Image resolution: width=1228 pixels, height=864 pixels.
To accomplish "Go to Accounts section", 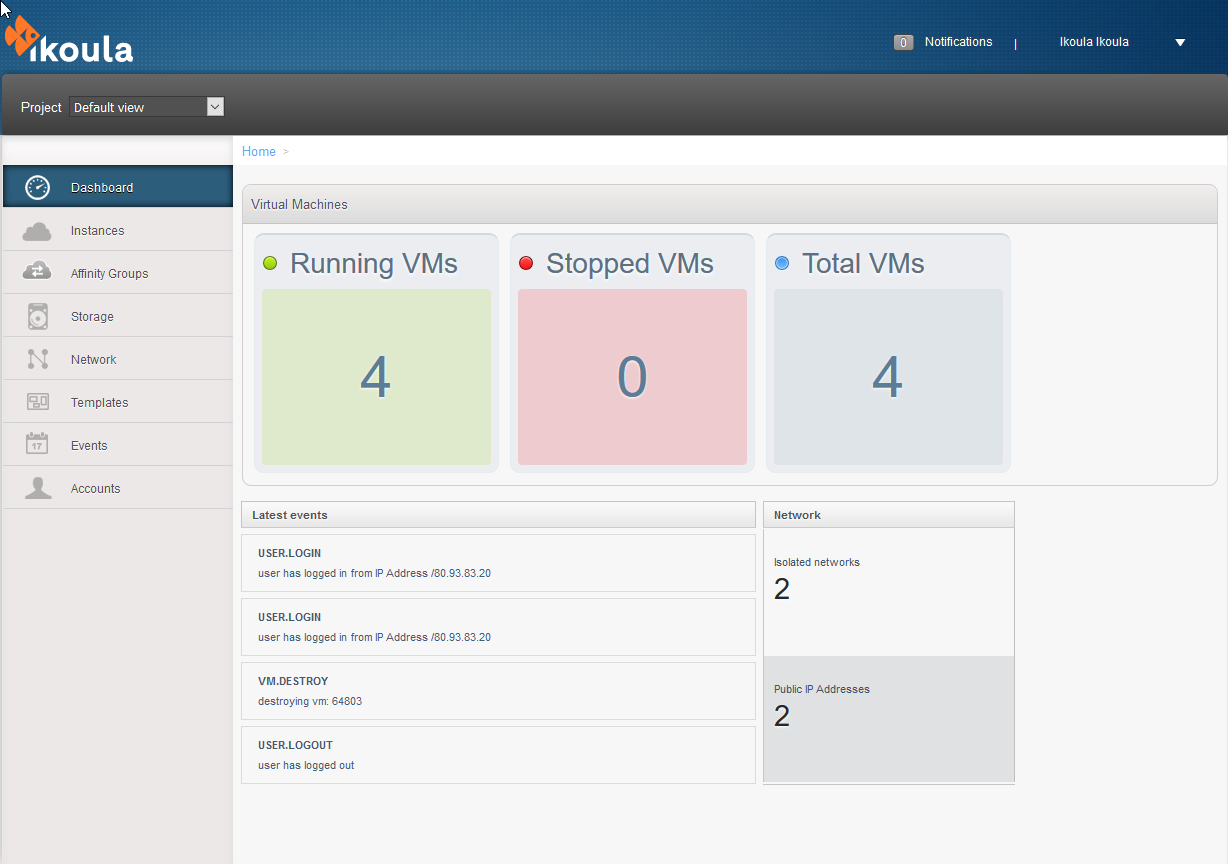I will (118, 488).
